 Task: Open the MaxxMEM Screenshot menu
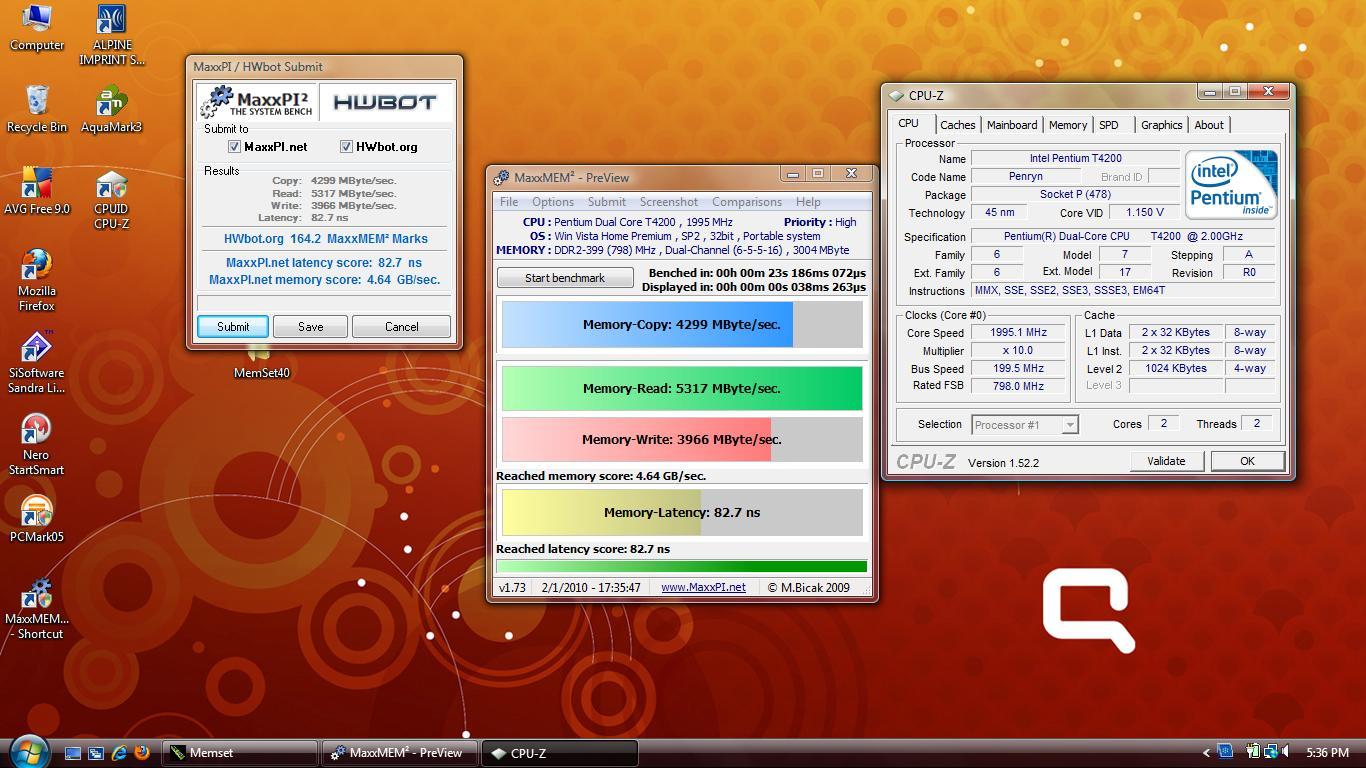pos(669,202)
